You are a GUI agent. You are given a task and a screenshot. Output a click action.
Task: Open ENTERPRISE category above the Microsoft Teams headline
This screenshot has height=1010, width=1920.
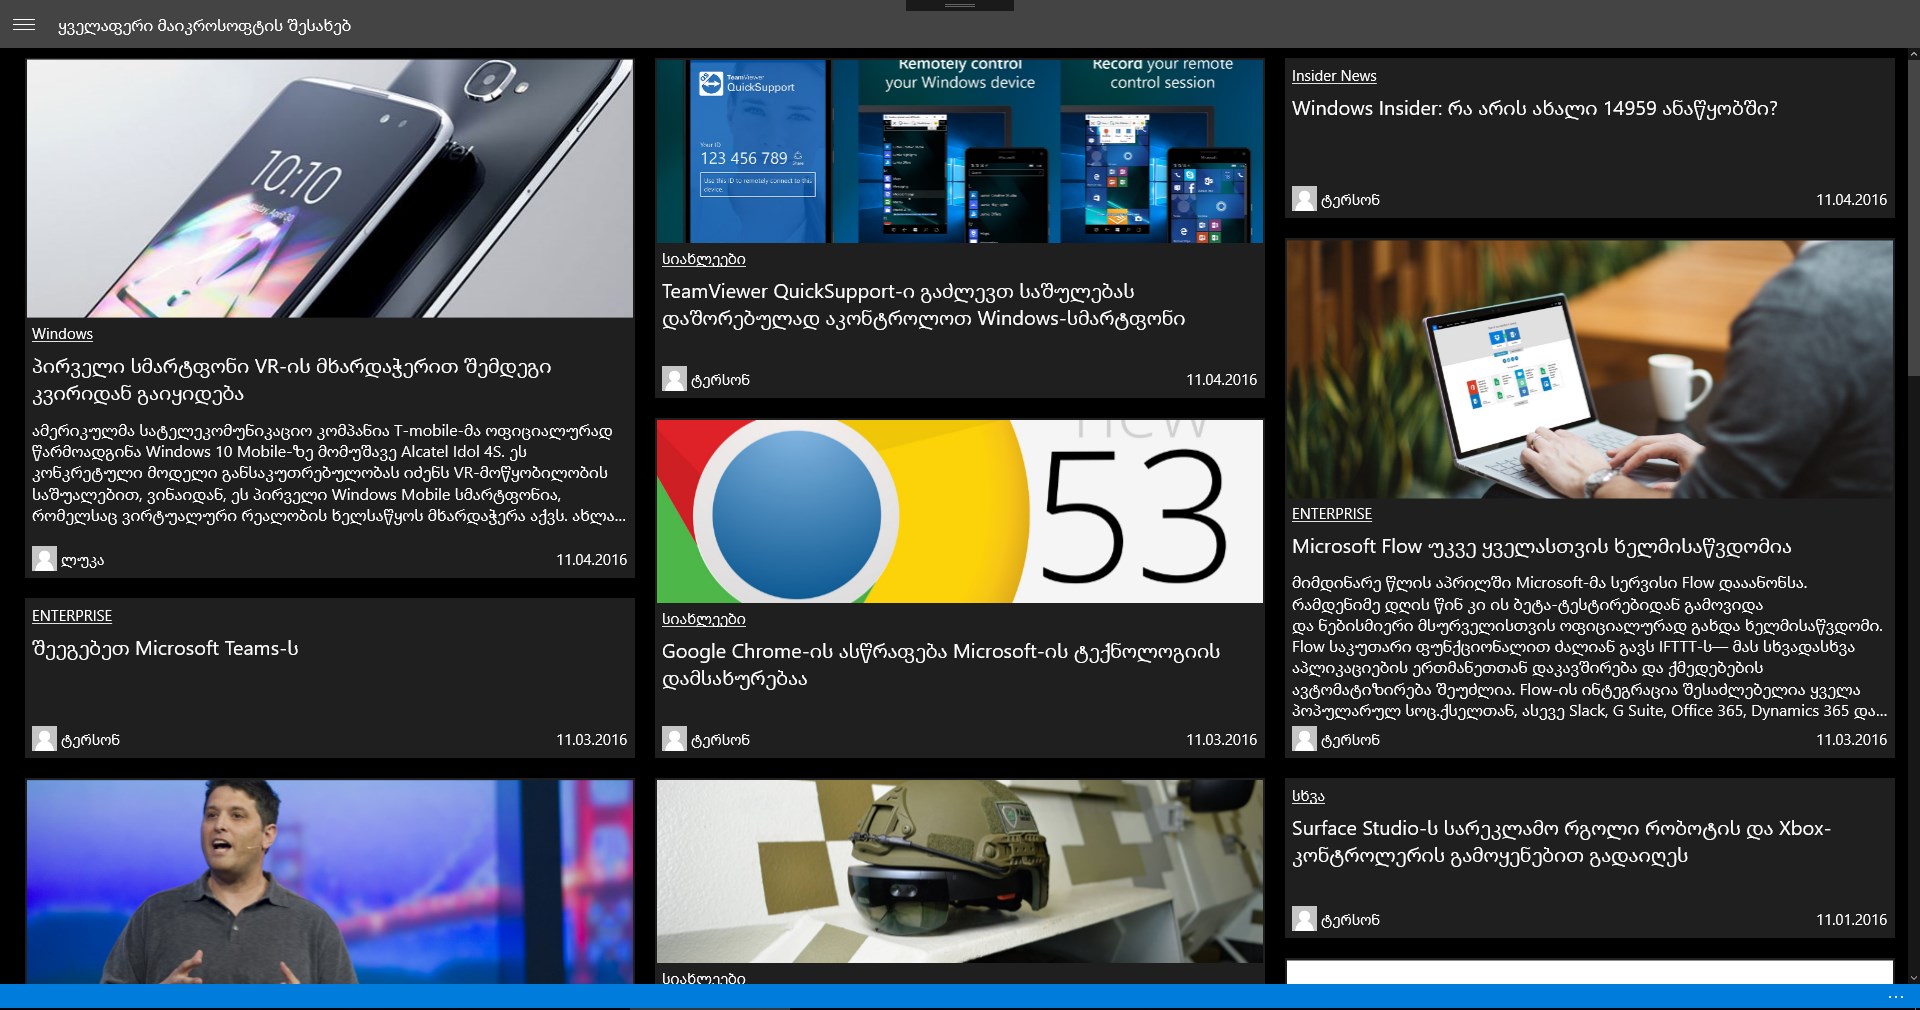[72, 616]
